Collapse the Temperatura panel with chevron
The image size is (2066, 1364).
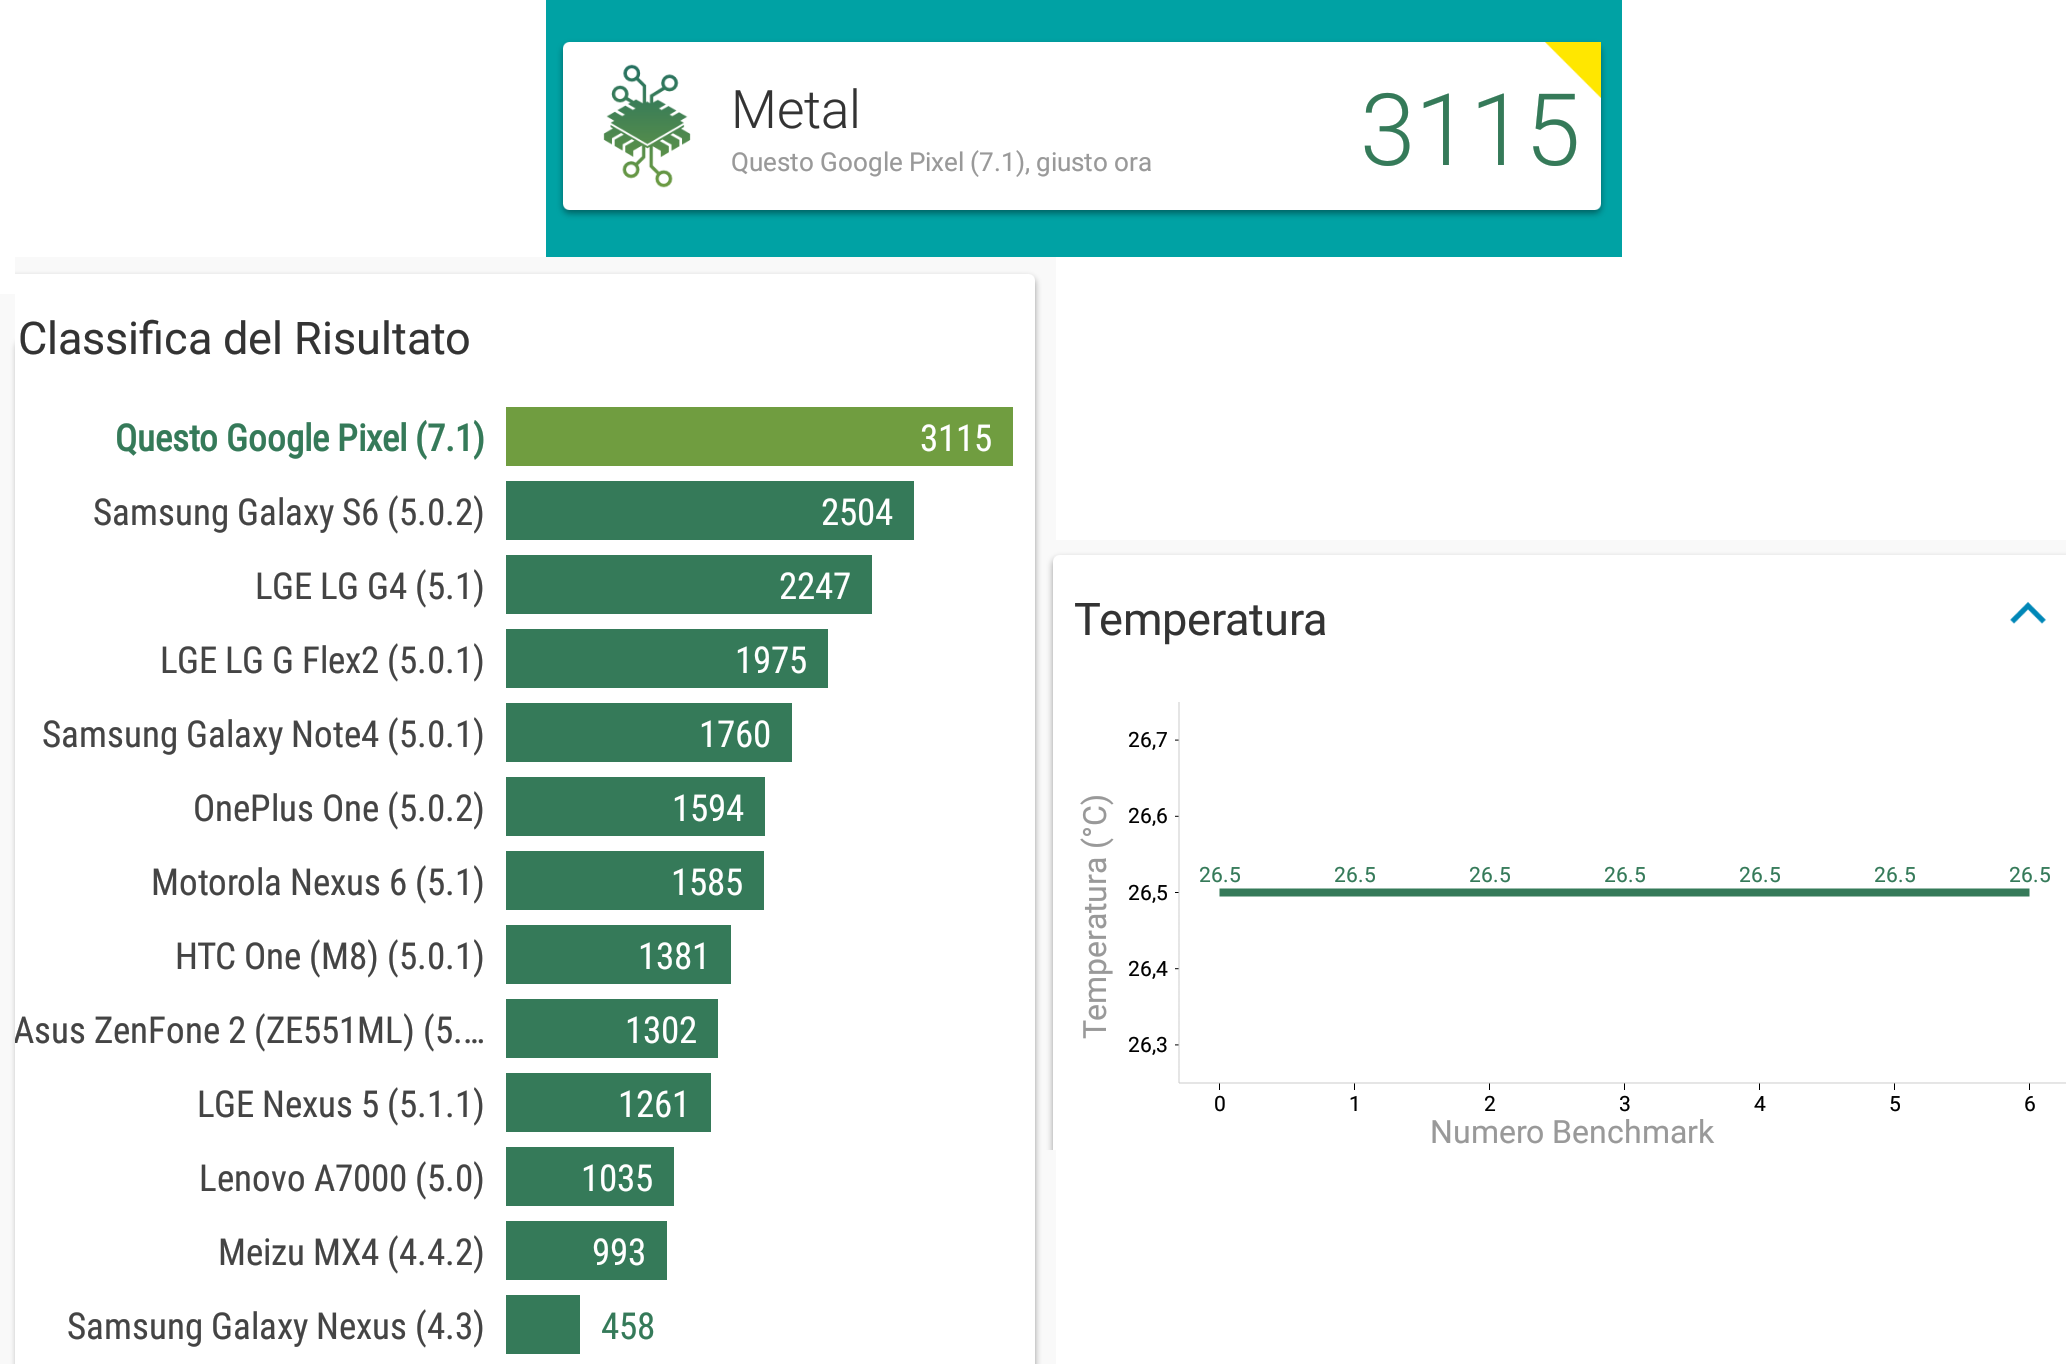(x=2027, y=614)
